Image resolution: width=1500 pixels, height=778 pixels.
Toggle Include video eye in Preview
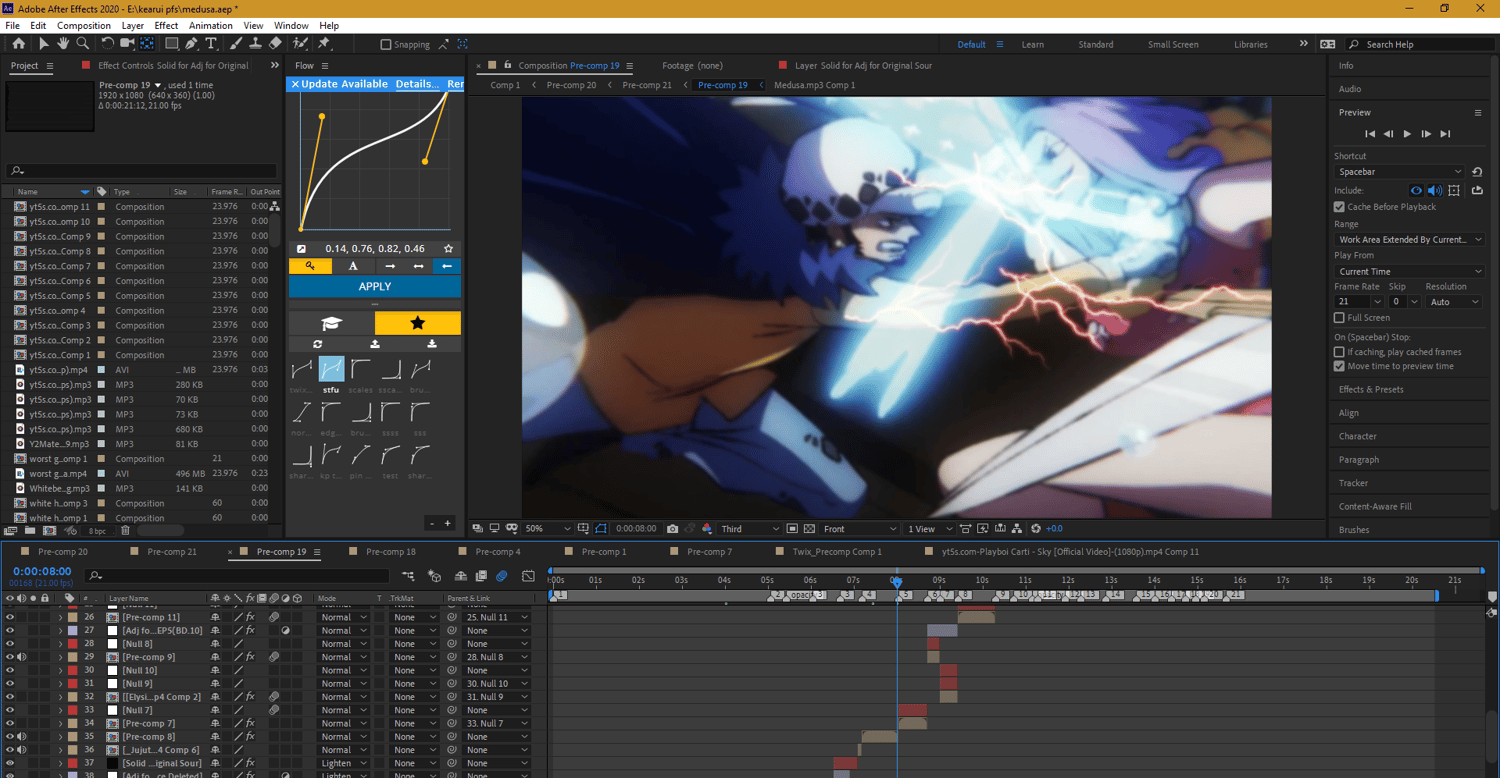point(1416,190)
